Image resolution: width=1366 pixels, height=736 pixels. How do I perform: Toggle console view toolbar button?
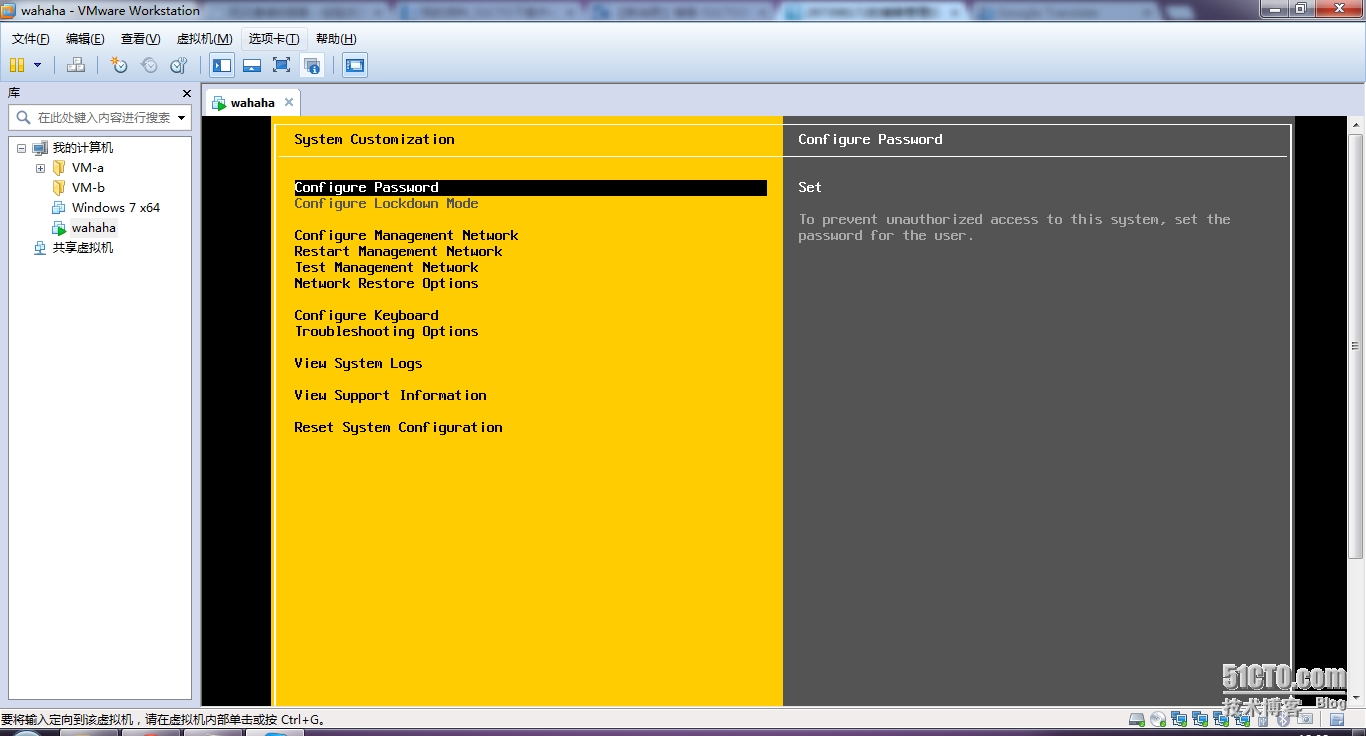[355, 65]
